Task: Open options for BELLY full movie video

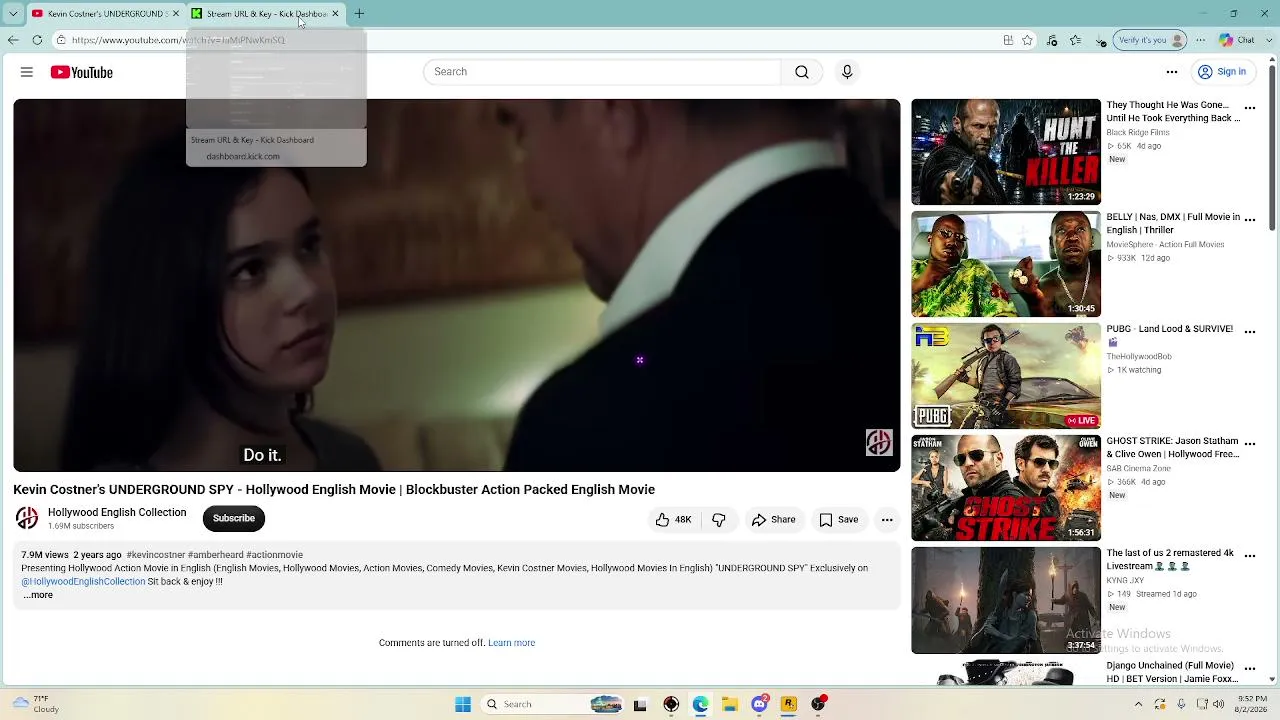Action: (1250, 219)
